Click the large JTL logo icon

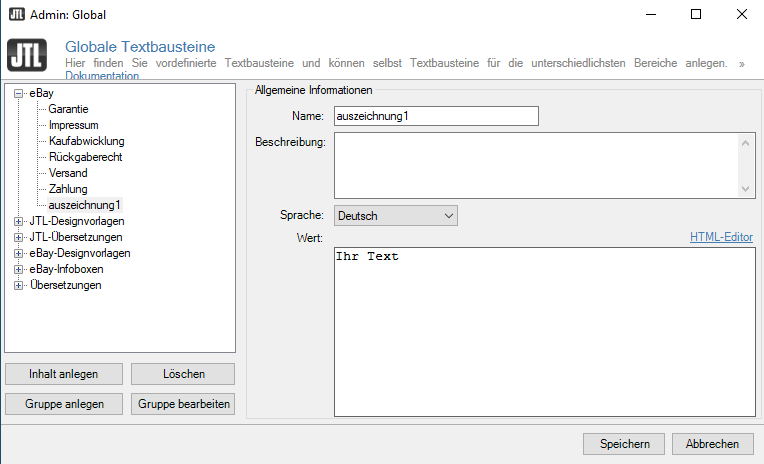(x=27, y=55)
